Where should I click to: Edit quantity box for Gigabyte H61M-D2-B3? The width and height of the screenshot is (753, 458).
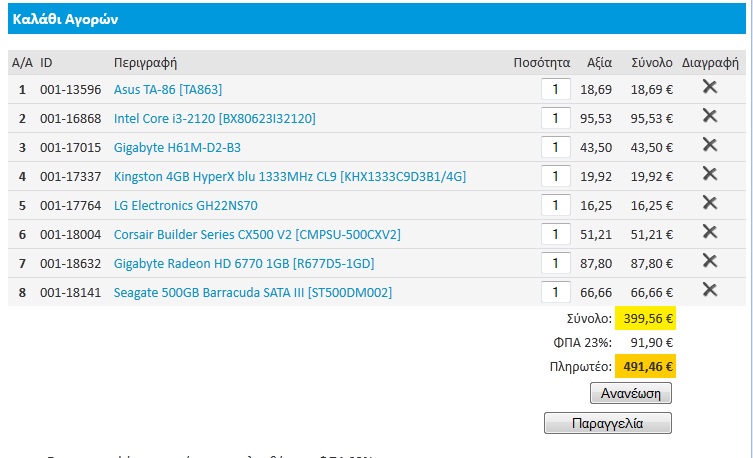coord(556,147)
